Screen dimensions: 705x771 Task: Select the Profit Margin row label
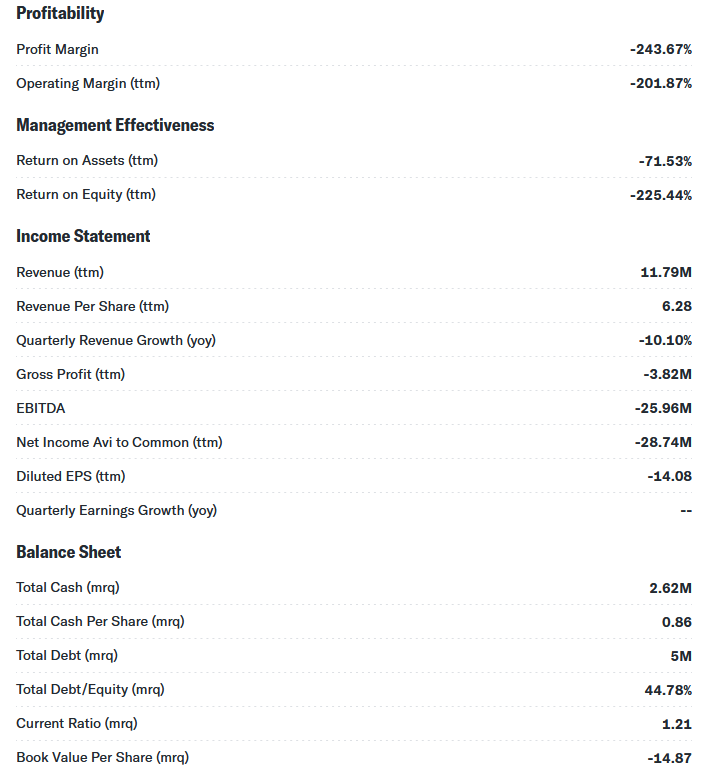point(57,49)
